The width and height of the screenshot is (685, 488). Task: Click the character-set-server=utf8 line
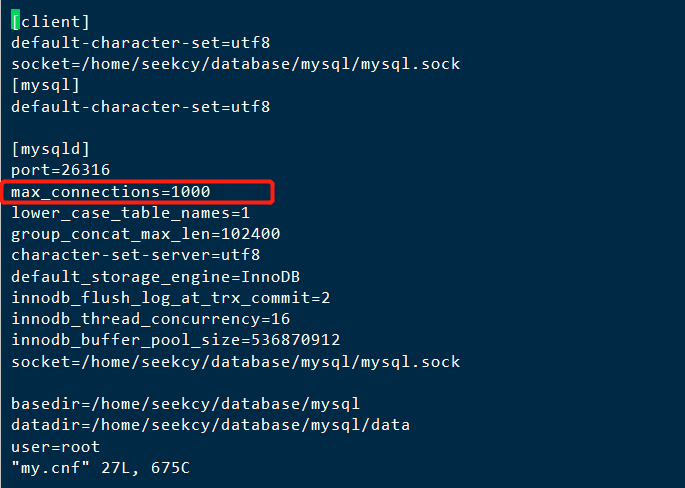click(136, 255)
